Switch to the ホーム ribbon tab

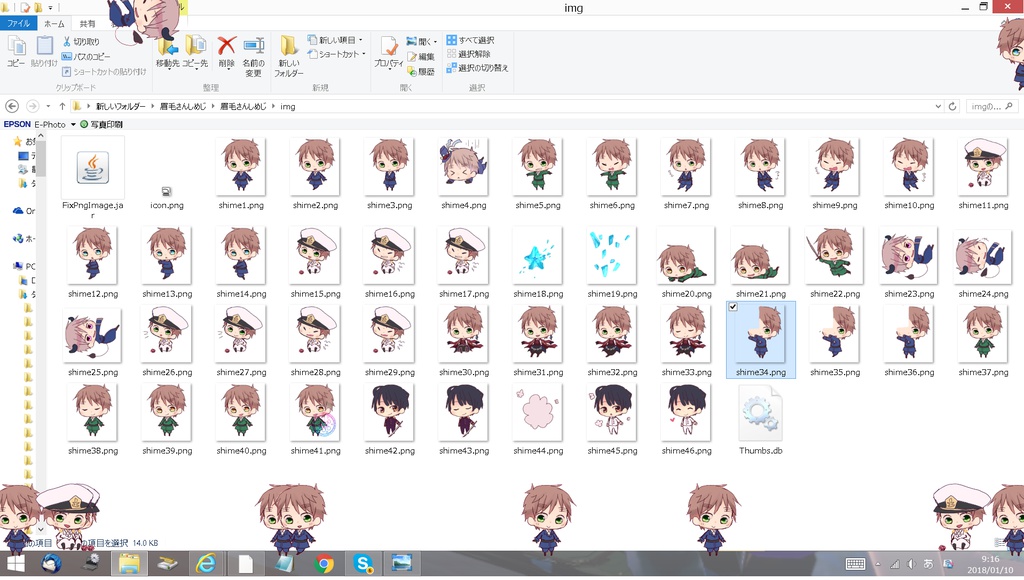(x=54, y=24)
